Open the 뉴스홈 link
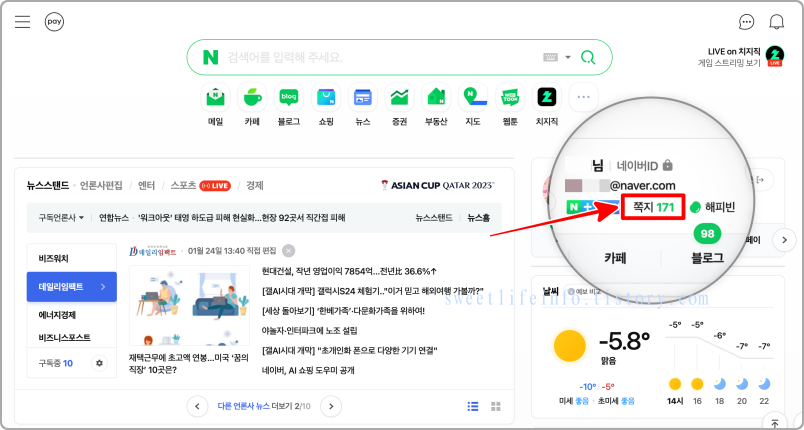This screenshot has width=804, height=430. pos(478,218)
